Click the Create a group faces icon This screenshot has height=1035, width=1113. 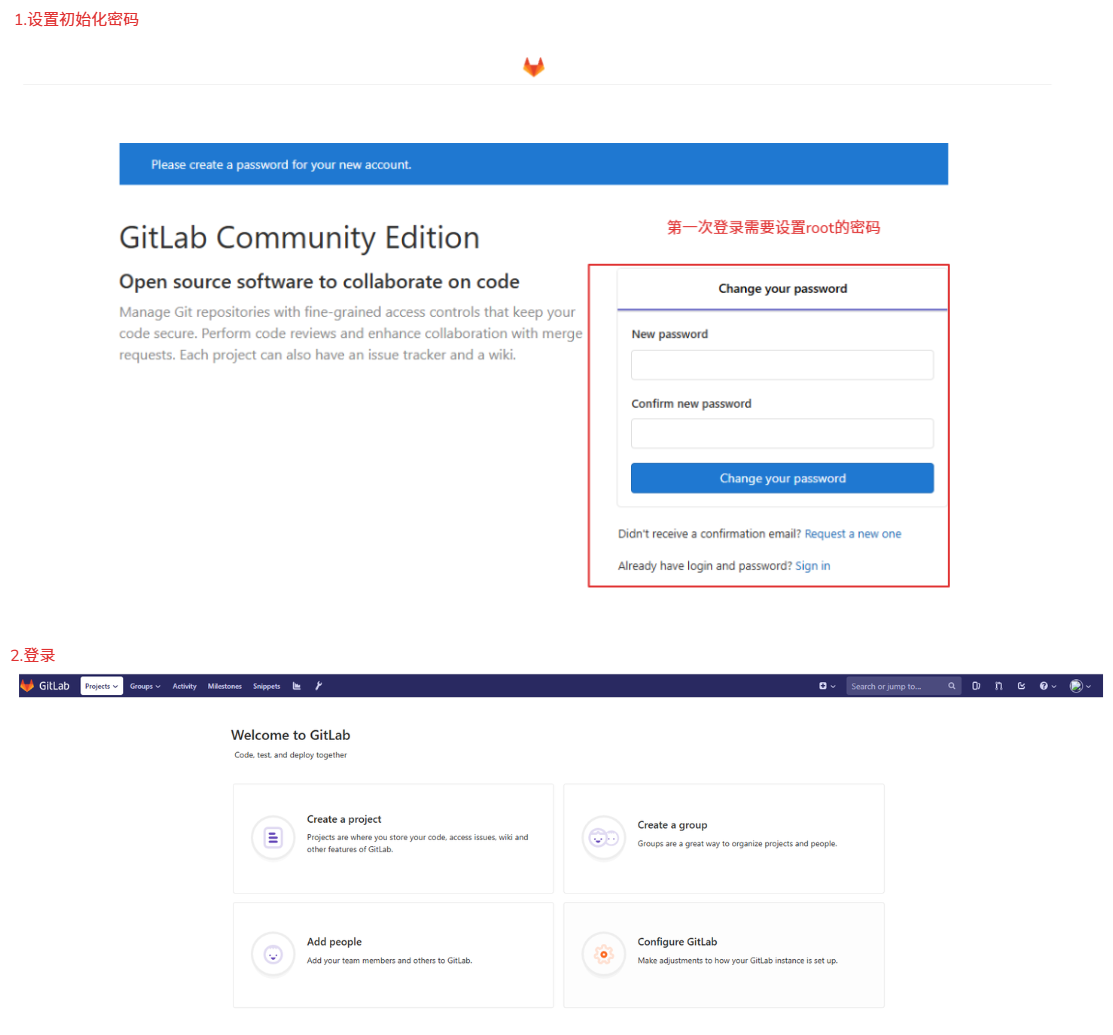(603, 838)
